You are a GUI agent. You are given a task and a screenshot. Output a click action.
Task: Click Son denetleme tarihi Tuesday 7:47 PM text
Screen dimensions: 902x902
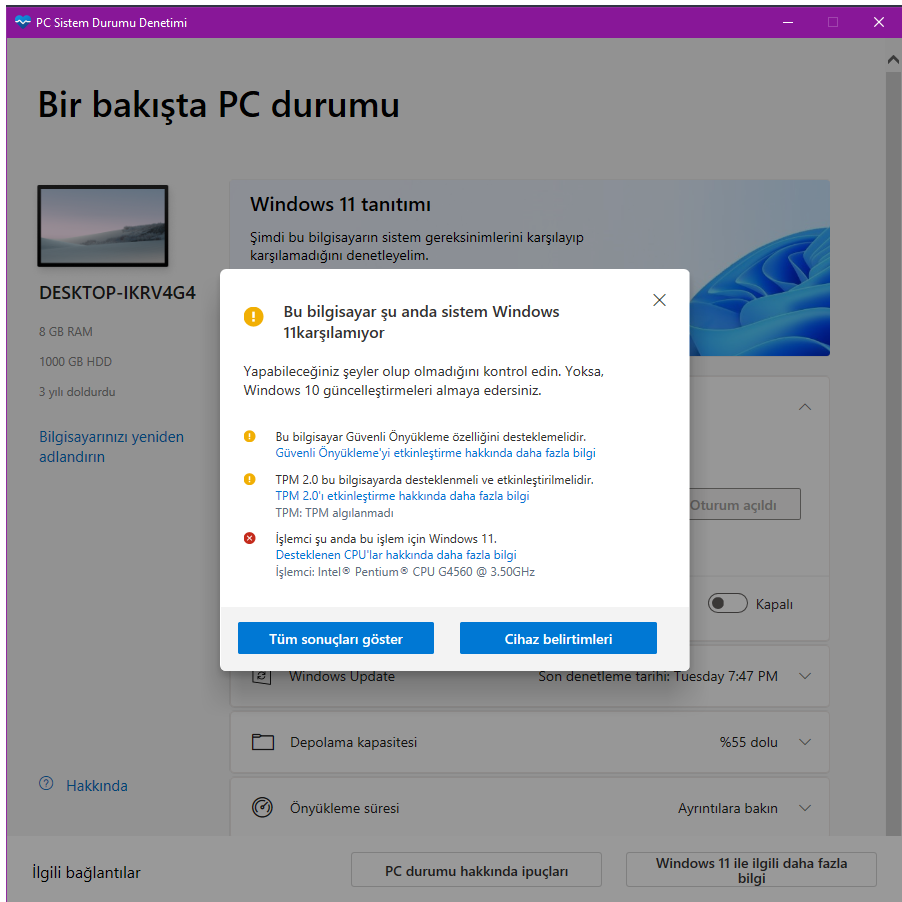[658, 676]
